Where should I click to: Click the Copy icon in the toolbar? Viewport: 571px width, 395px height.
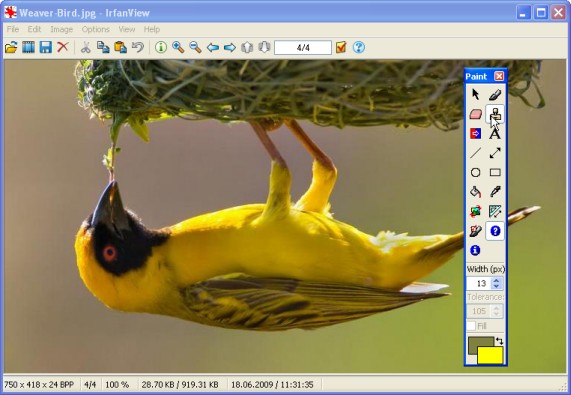tap(103, 47)
